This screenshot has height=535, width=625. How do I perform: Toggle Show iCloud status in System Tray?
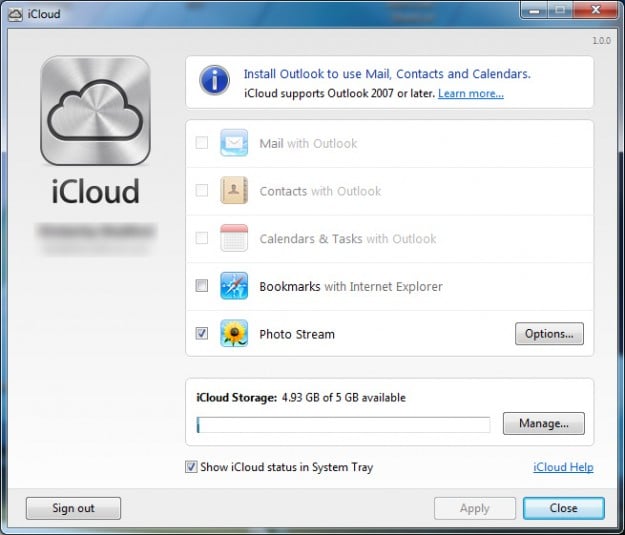(x=191, y=467)
